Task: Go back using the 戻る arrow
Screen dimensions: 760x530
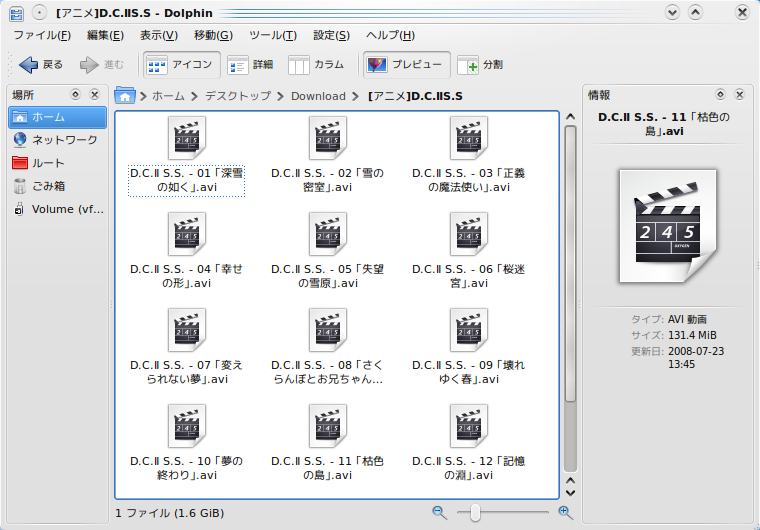Action: (41, 64)
